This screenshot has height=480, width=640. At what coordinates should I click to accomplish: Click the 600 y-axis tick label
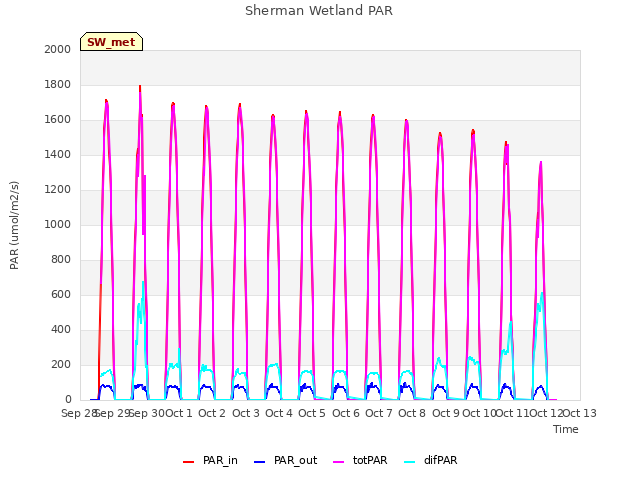(x=61, y=294)
